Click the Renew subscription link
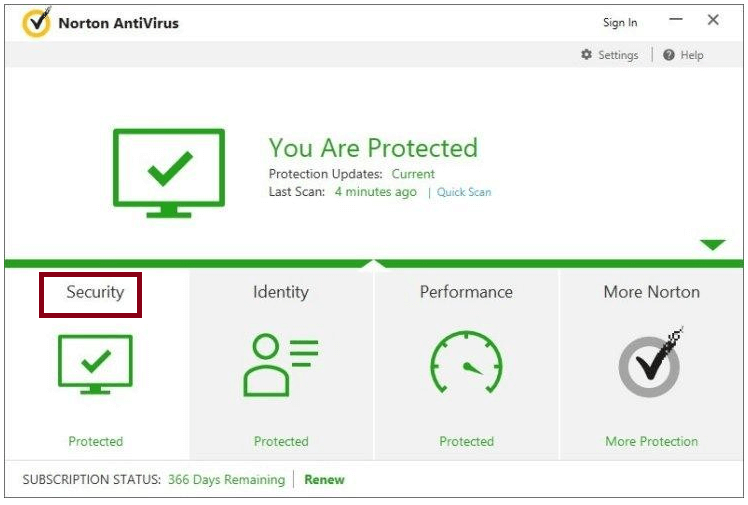748x505 pixels. (x=324, y=479)
